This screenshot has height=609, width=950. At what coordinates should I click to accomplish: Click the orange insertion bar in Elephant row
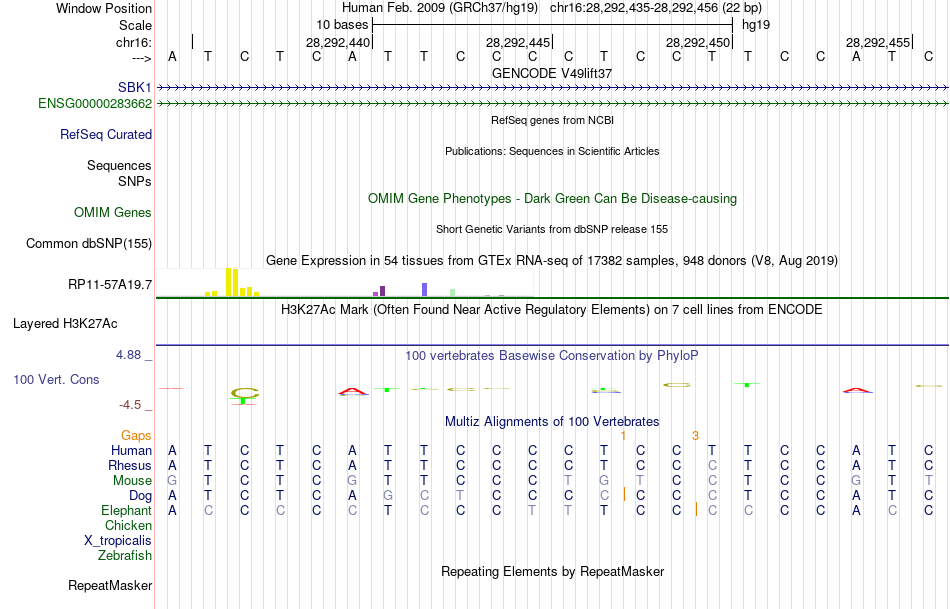click(696, 509)
